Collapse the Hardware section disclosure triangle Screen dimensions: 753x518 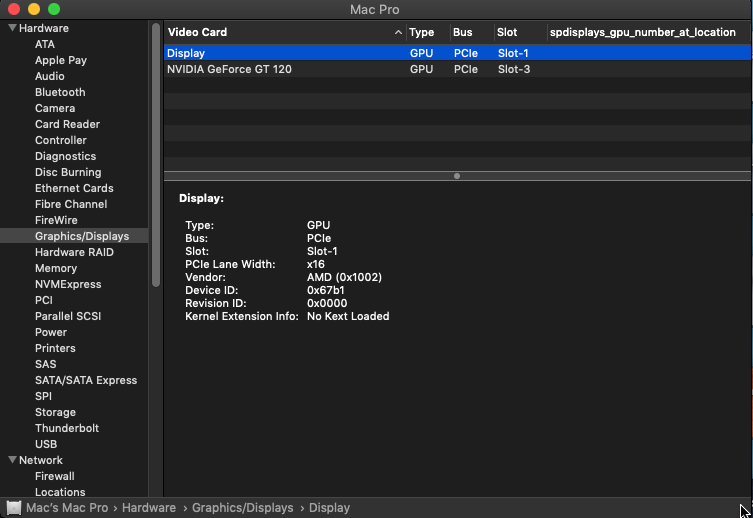tap(12, 28)
